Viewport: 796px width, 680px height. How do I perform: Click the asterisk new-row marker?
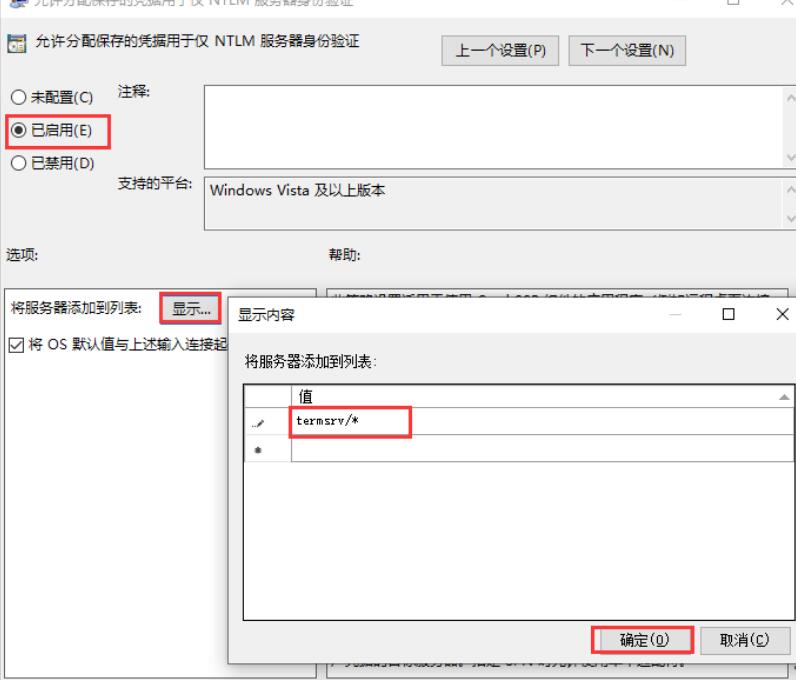pos(258,450)
